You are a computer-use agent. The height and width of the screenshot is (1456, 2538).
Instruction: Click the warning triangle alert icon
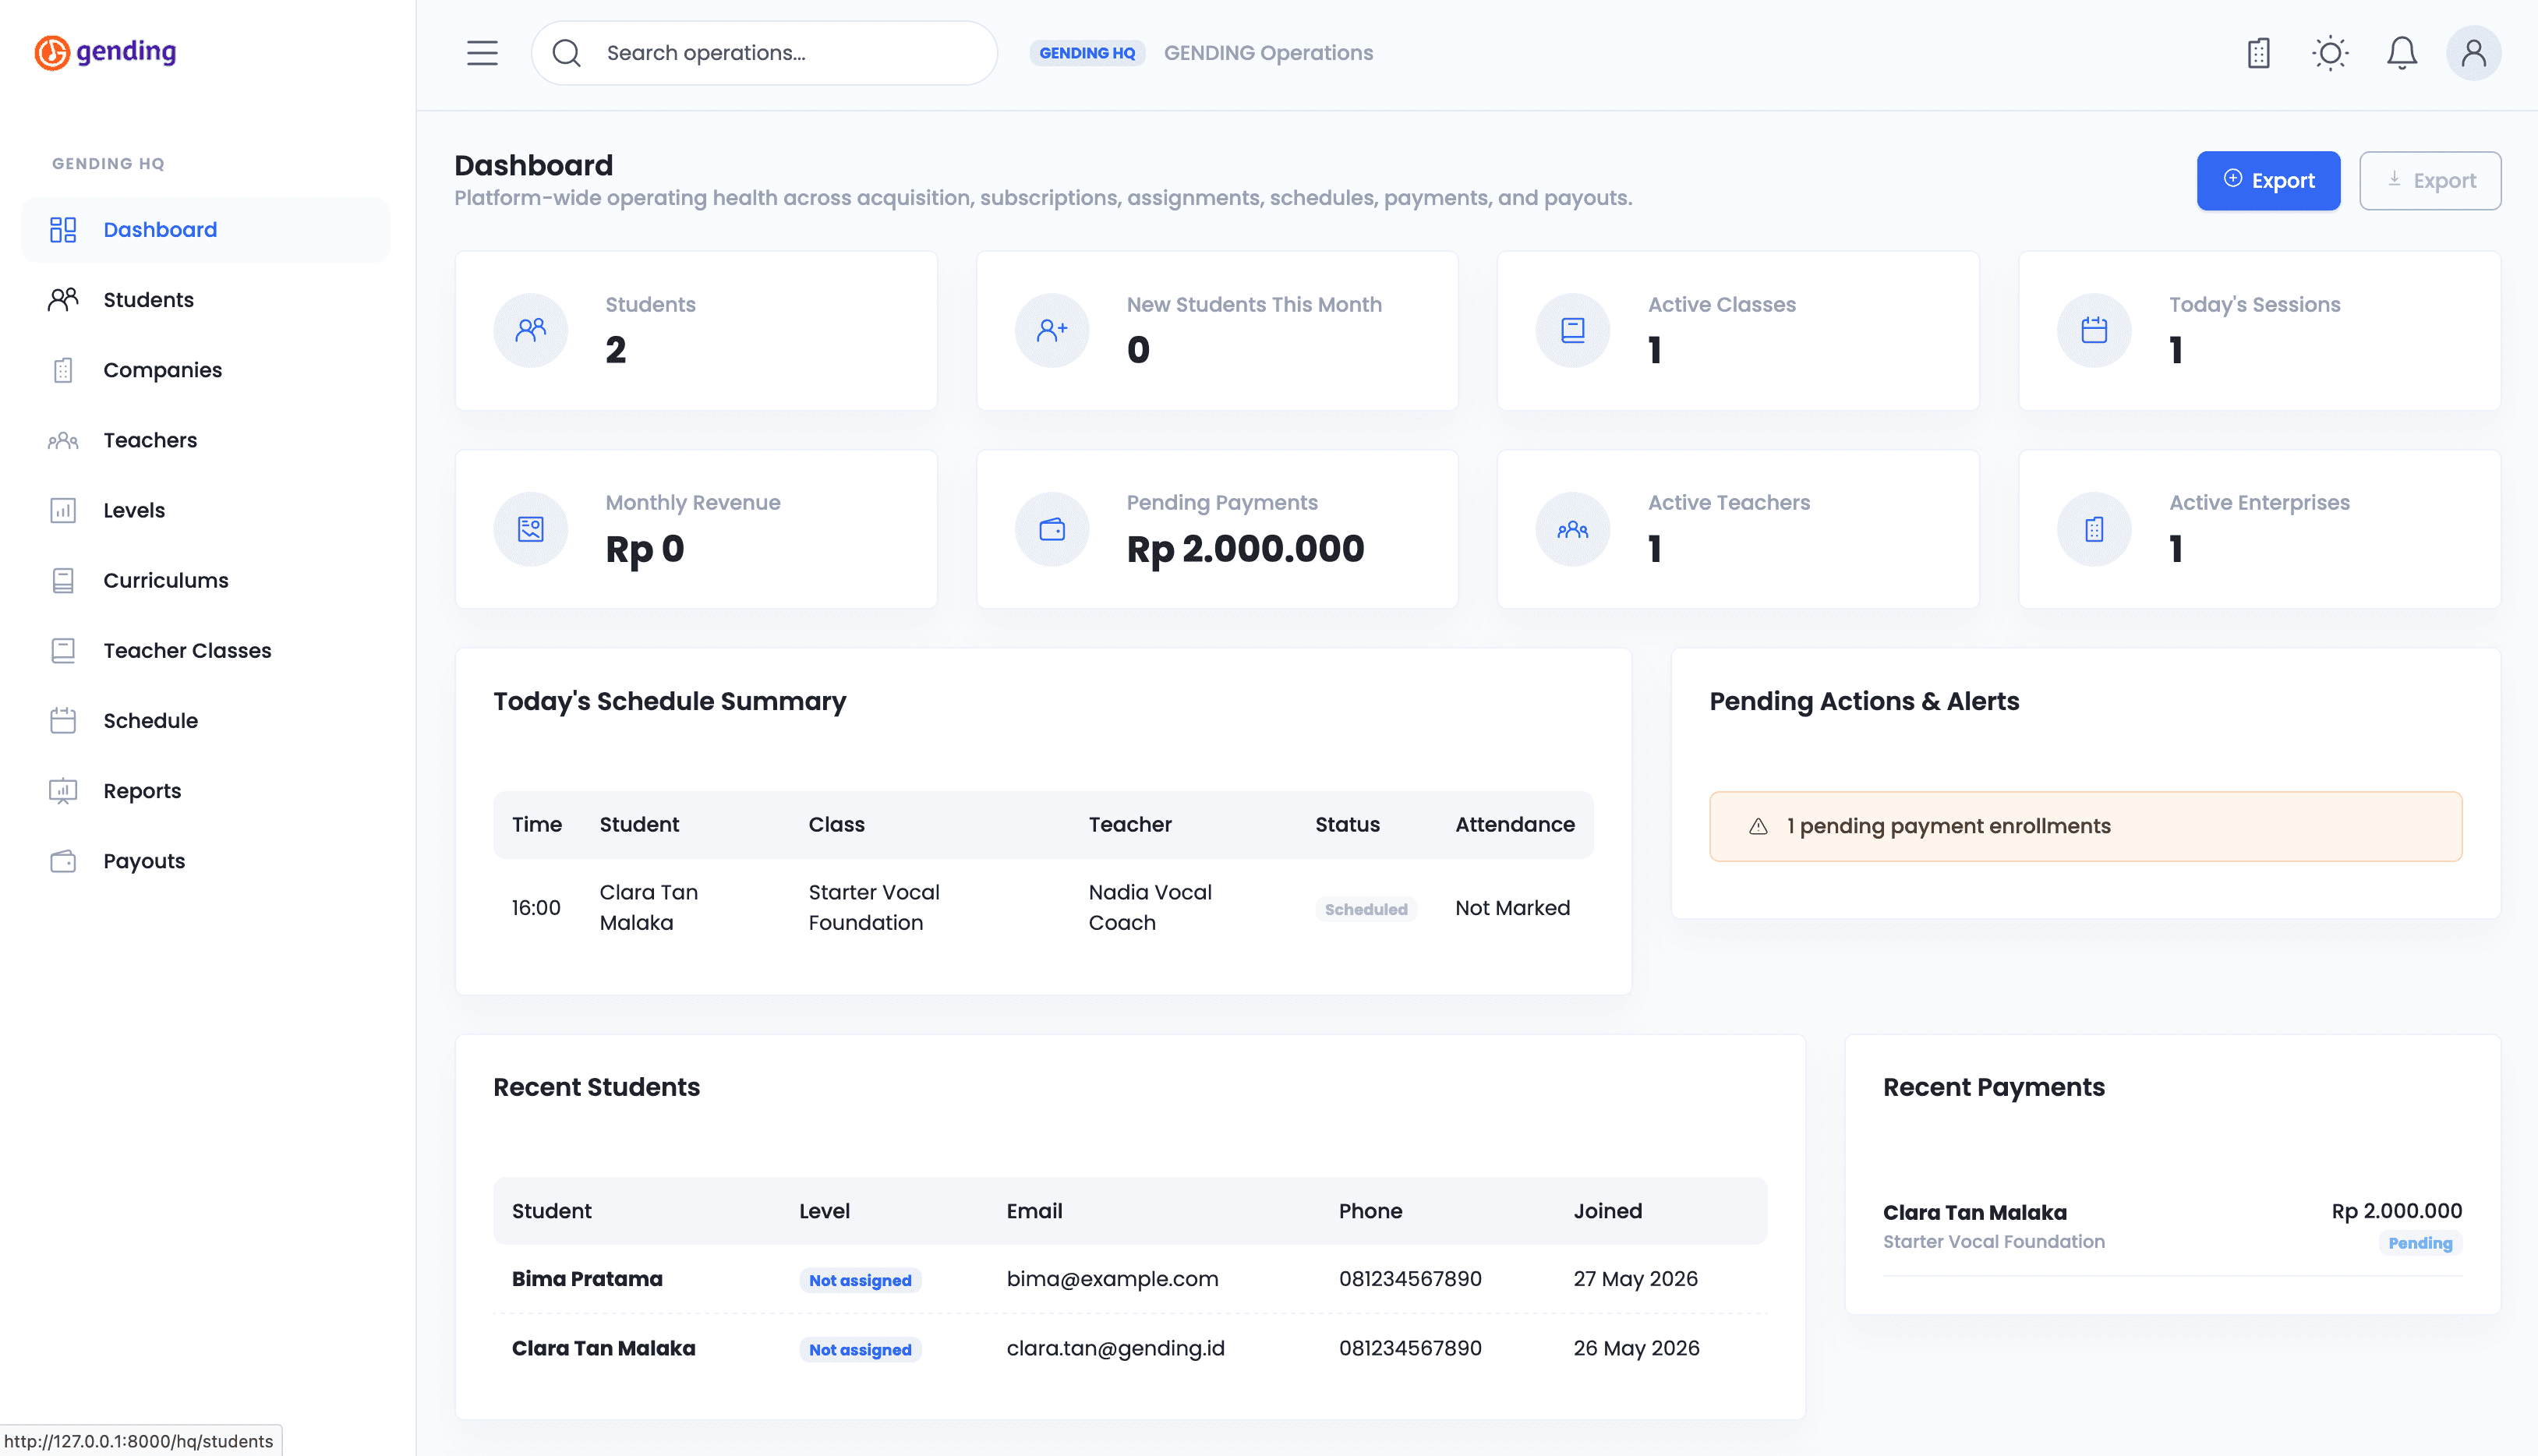click(x=1758, y=826)
